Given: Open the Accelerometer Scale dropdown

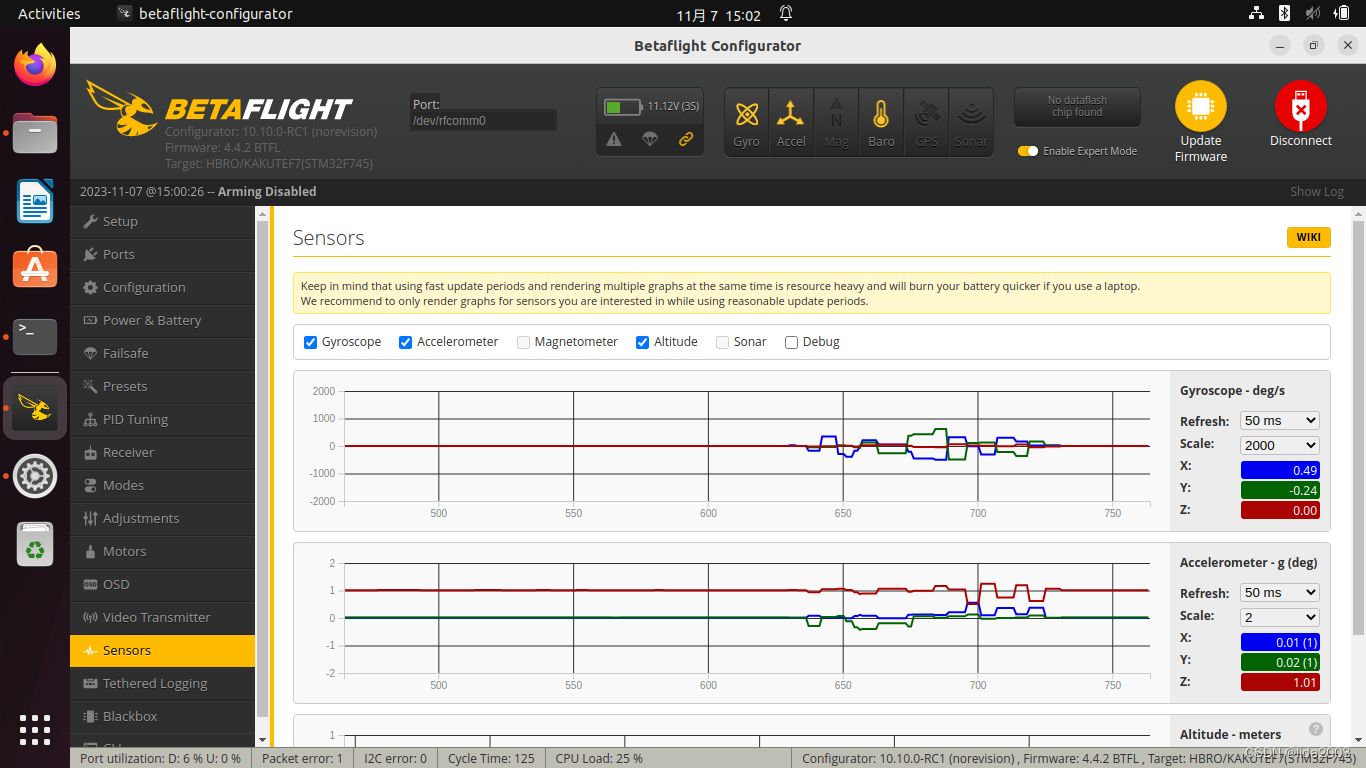Looking at the screenshot, I should [1280, 617].
